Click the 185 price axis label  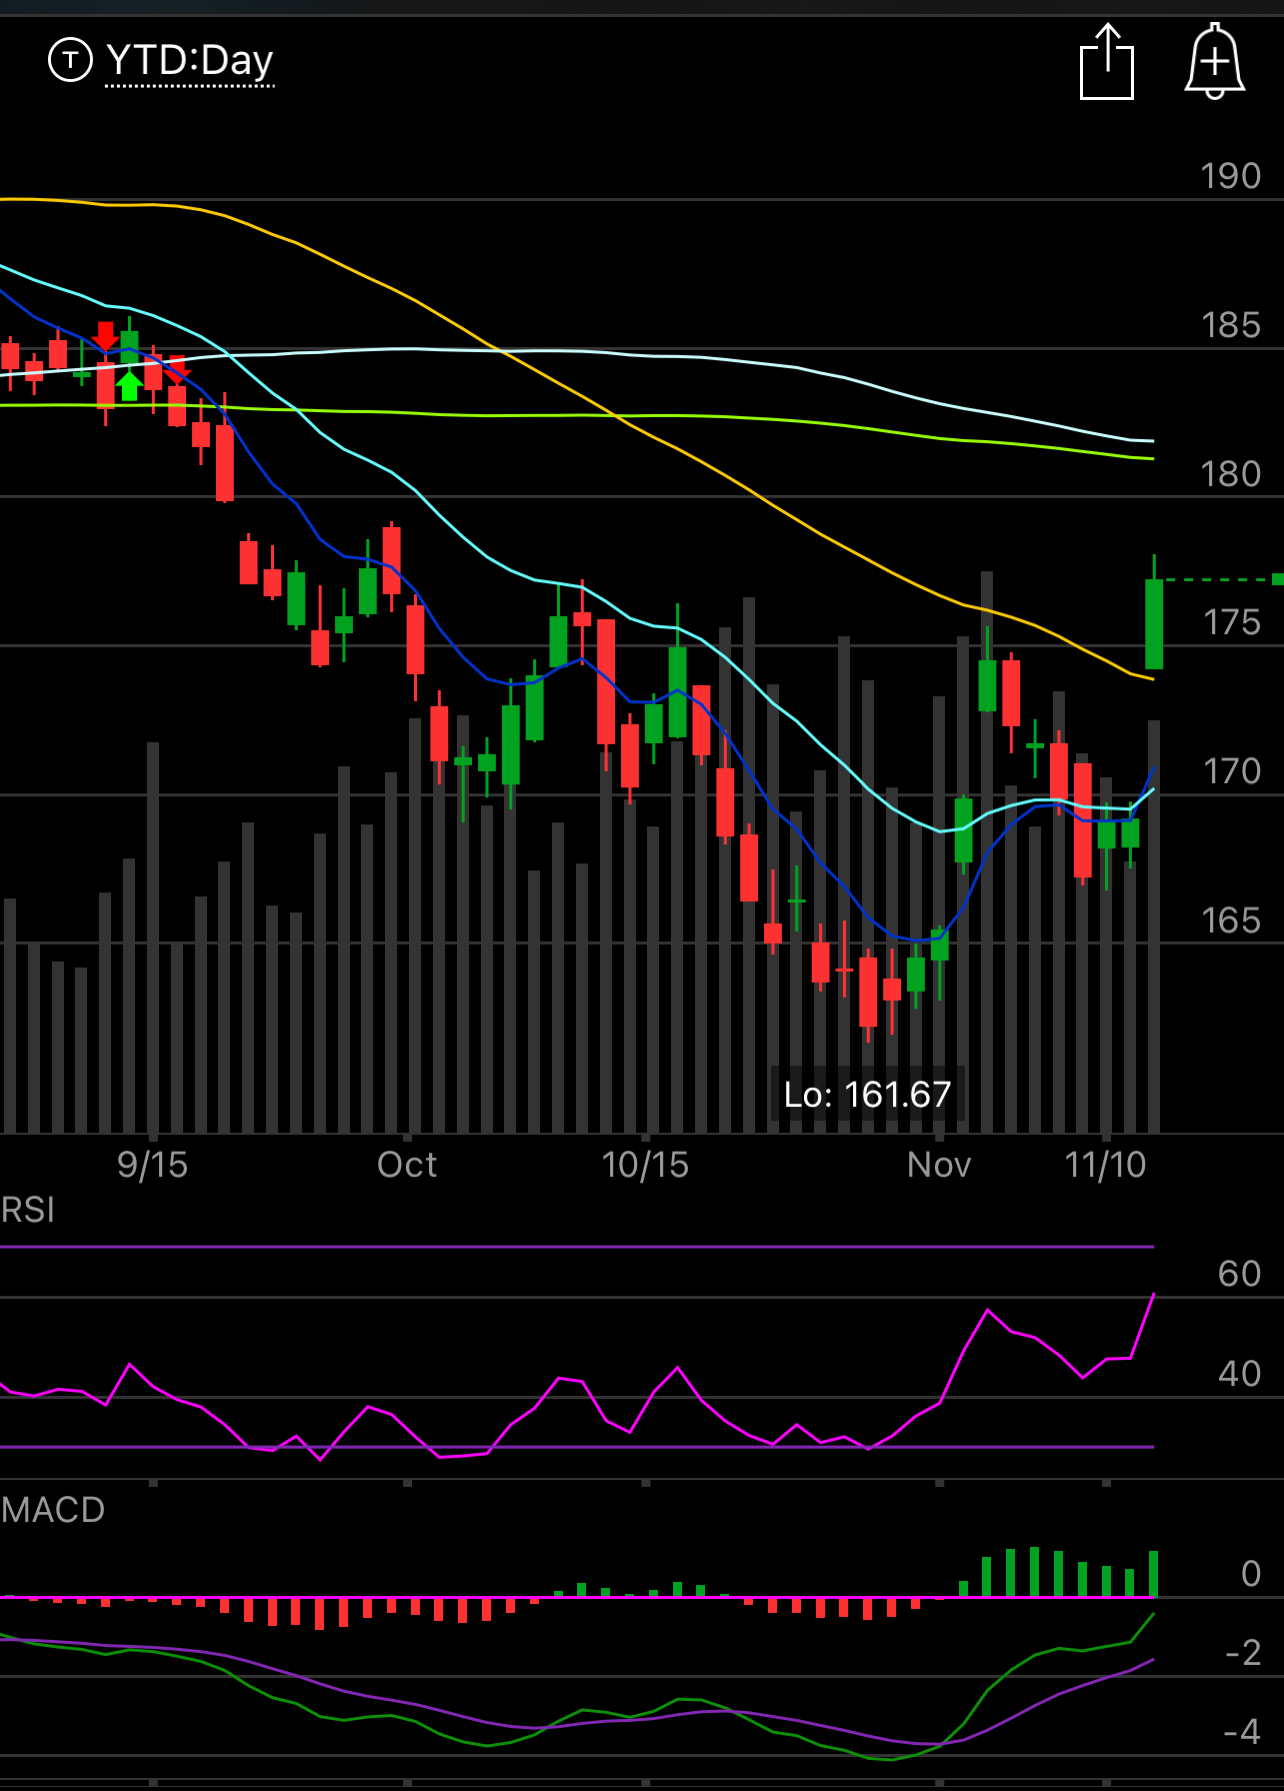point(1231,325)
